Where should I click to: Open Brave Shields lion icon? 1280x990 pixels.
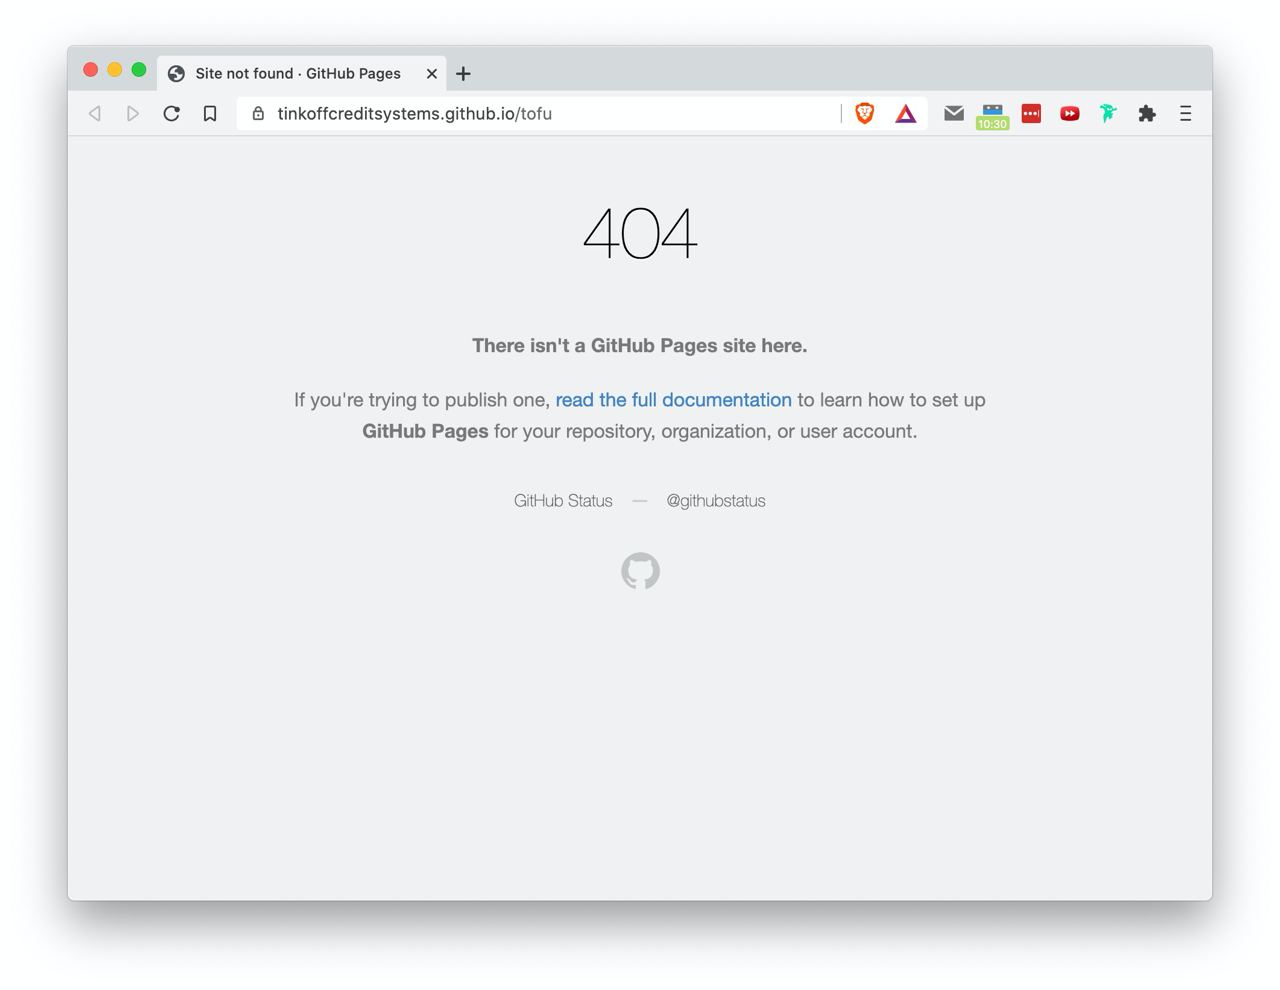(x=865, y=114)
